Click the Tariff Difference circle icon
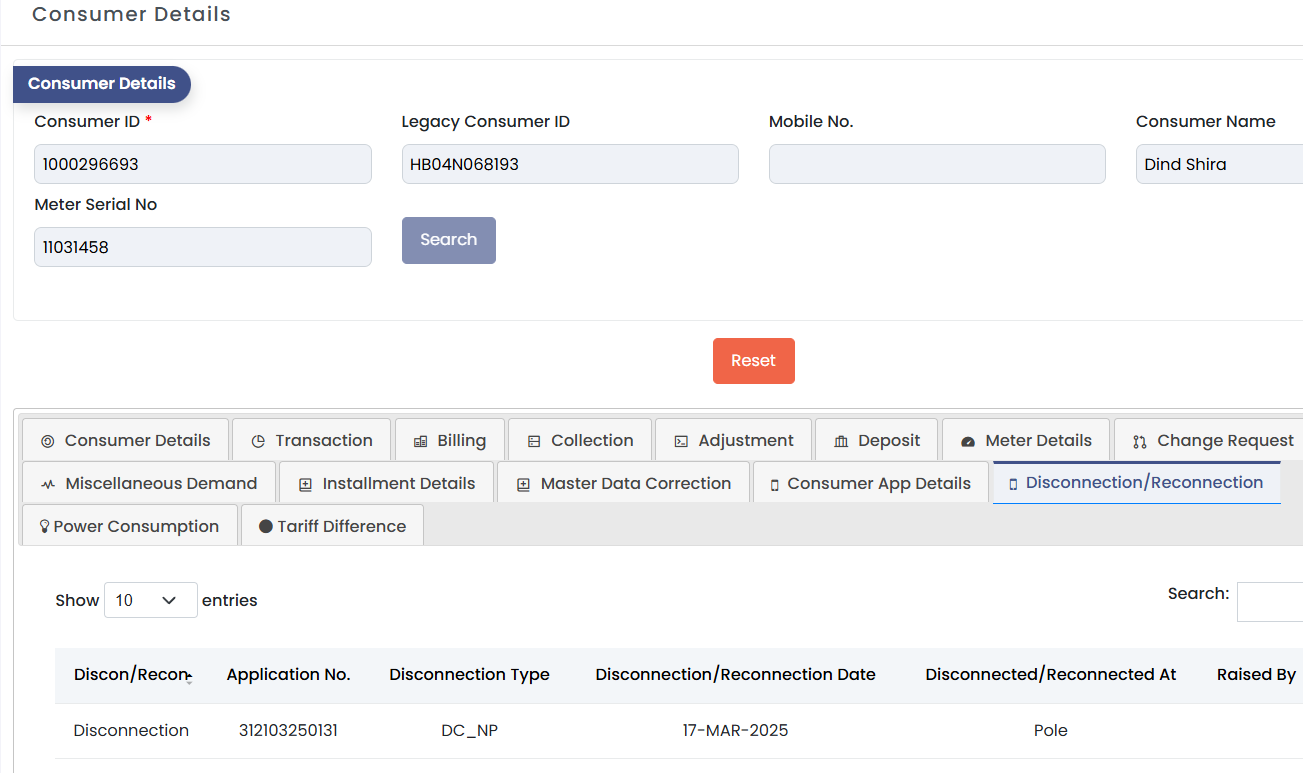The height and width of the screenshot is (773, 1303). pos(266,526)
